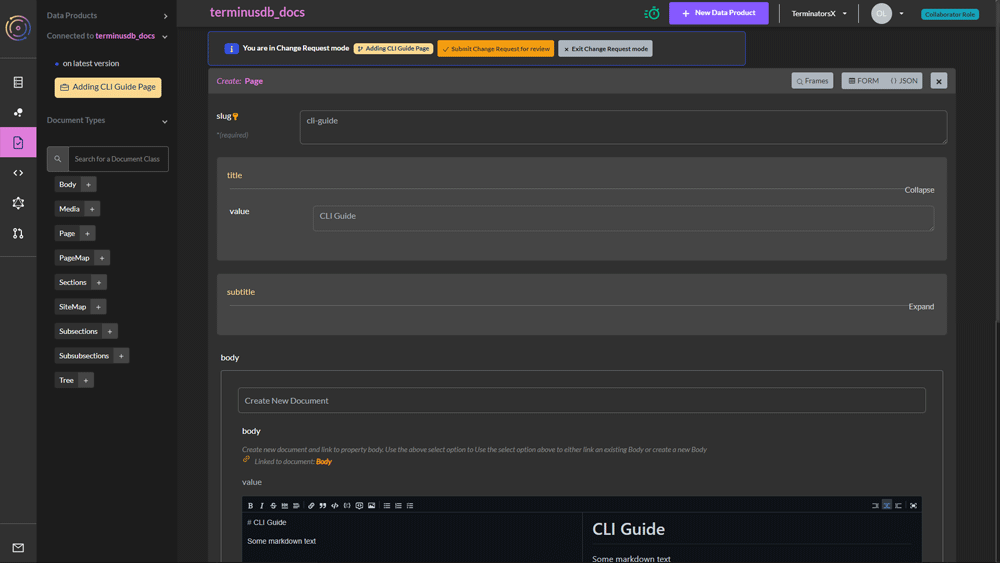The height and width of the screenshot is (563, 1000).
Task: Click the New Data Product button
Action: (x=719, y=13)
